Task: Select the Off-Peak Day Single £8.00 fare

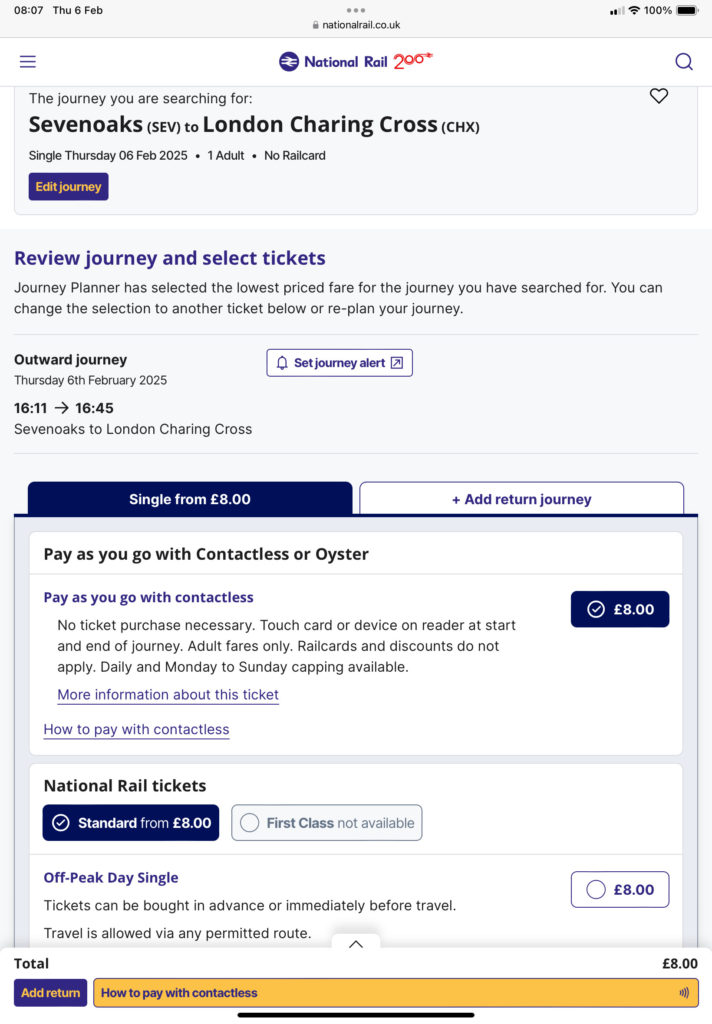Action: click(x=620, y=889)
